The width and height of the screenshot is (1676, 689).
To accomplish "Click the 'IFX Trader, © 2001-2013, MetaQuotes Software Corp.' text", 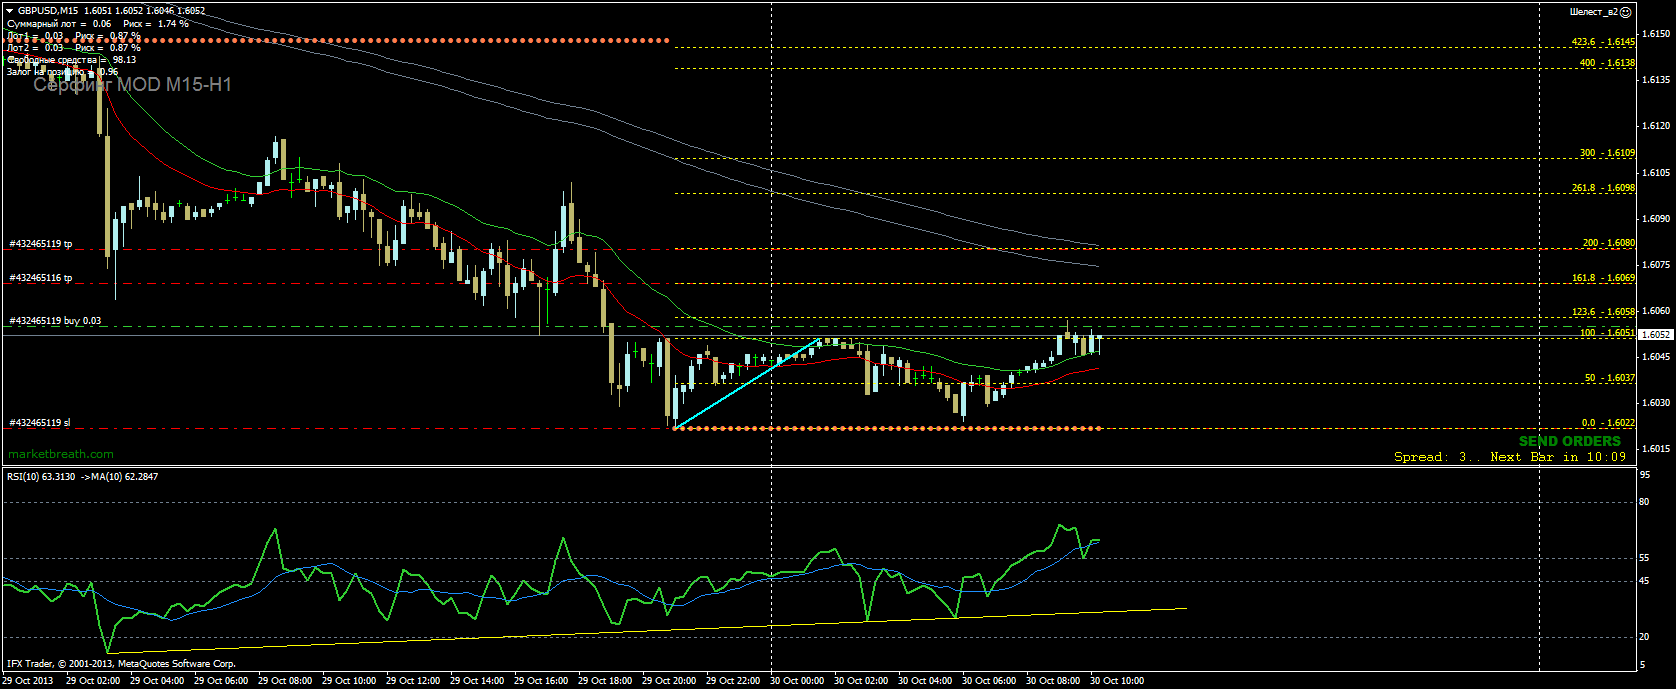I will coord(121,663).
